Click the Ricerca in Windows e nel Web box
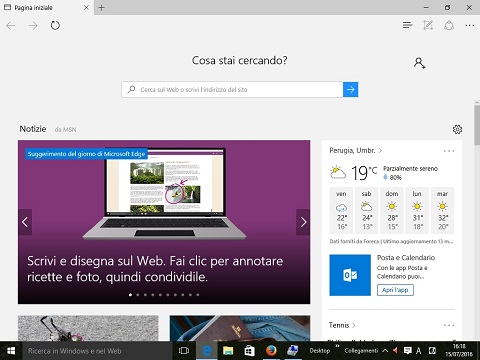 pos(98,351)
